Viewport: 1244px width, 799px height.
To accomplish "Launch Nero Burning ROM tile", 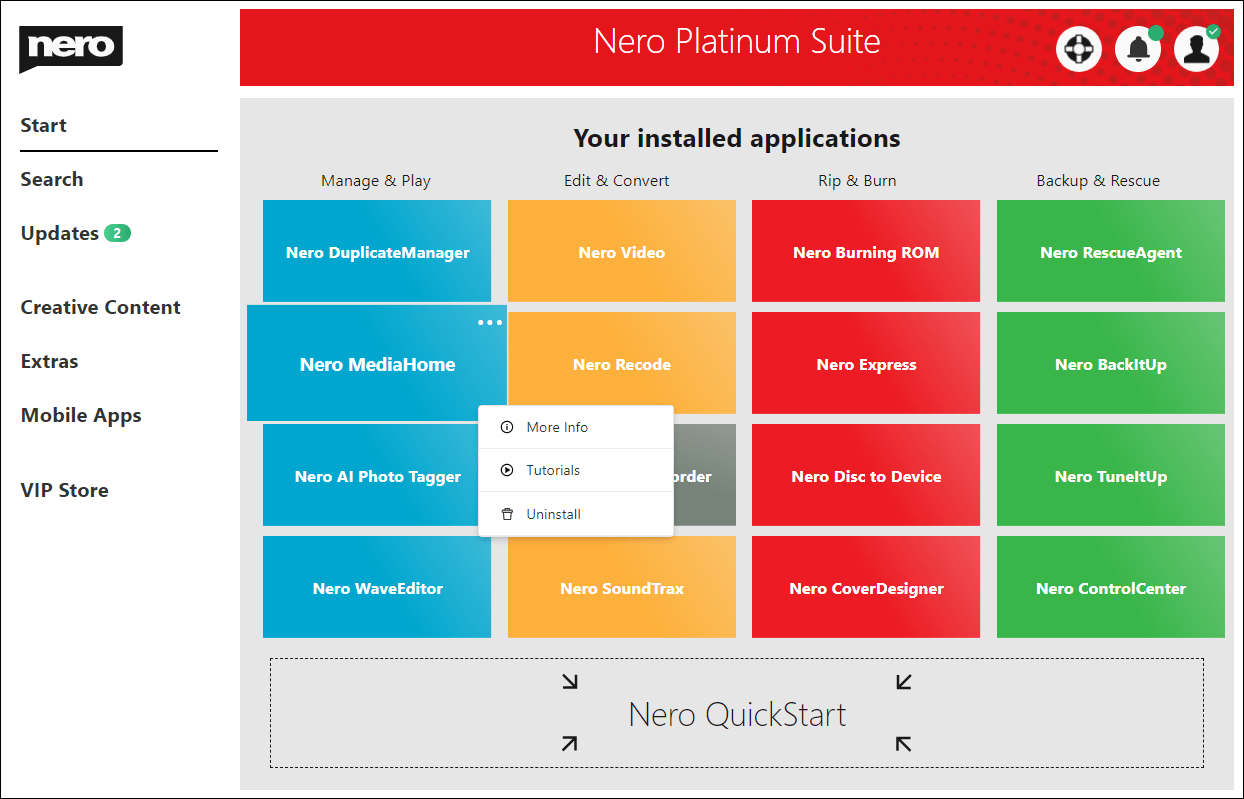I will click(866, 251).
